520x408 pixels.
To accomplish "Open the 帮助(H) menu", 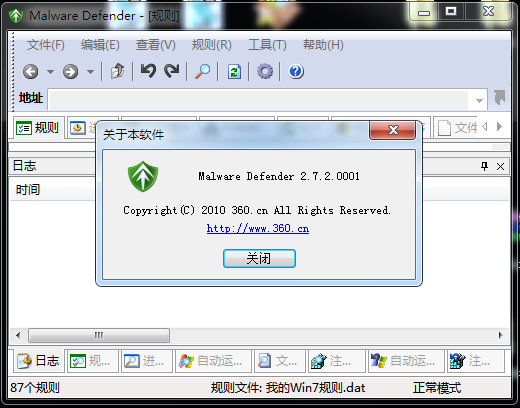I will click(323, 45).
